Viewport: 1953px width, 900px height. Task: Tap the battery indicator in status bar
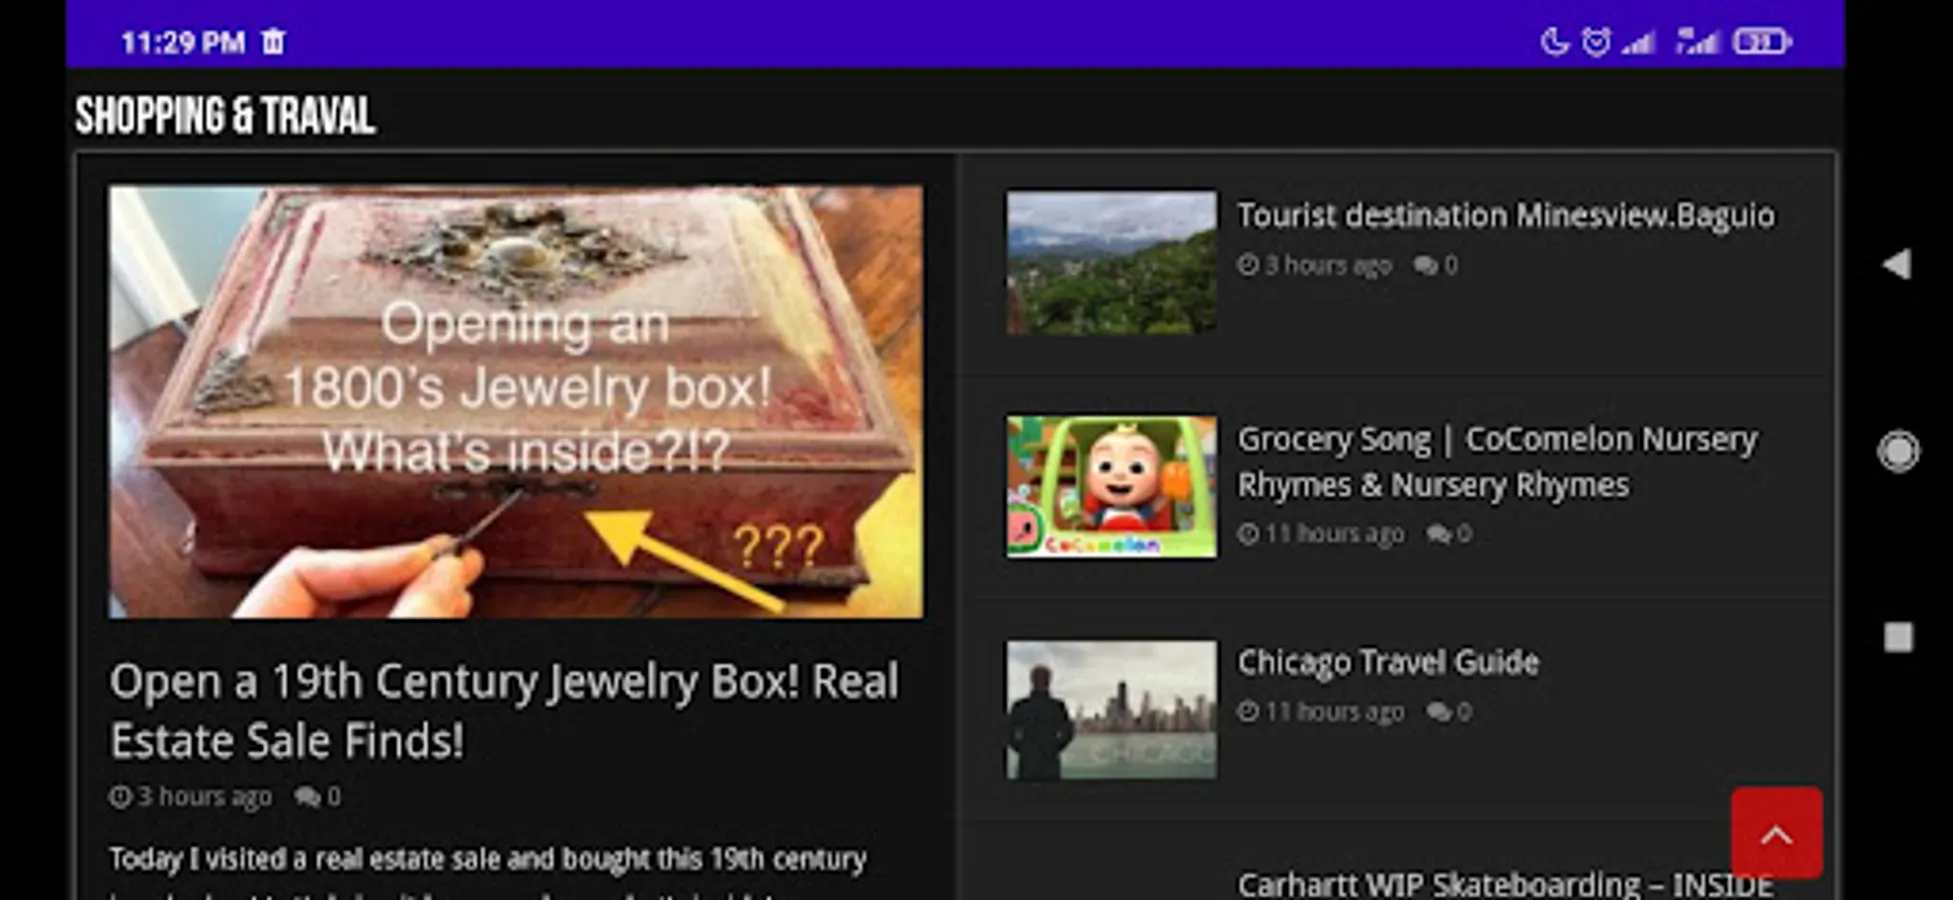(1762, 42)
